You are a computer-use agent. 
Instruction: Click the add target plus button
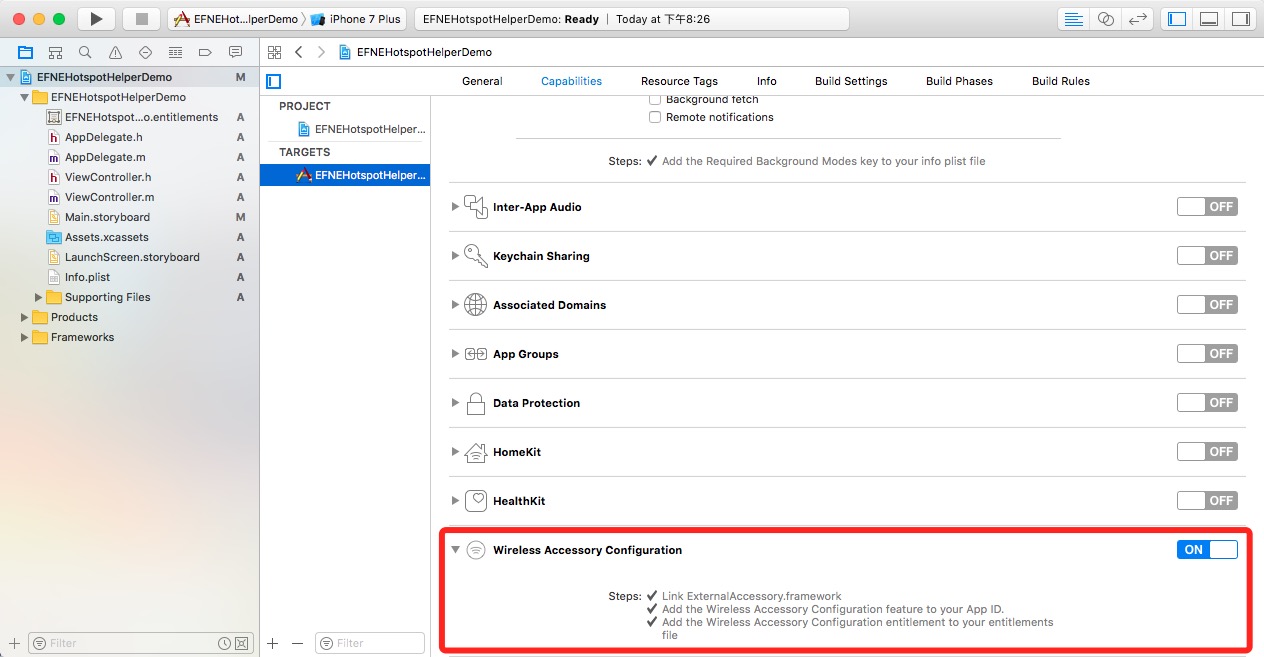272,643
